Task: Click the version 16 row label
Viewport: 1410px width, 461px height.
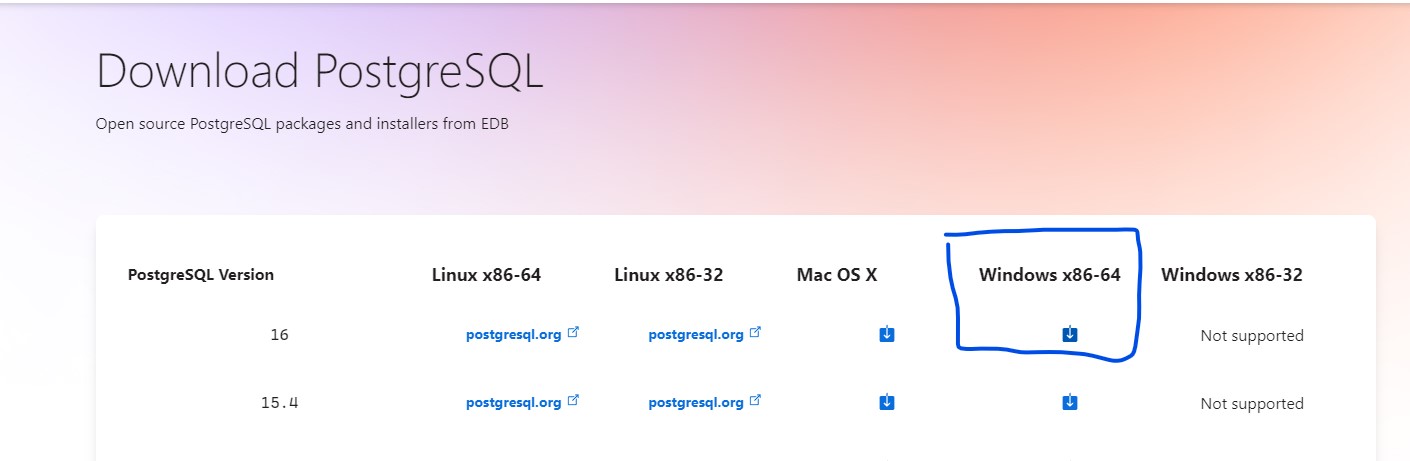Action: tap(279, 335)
